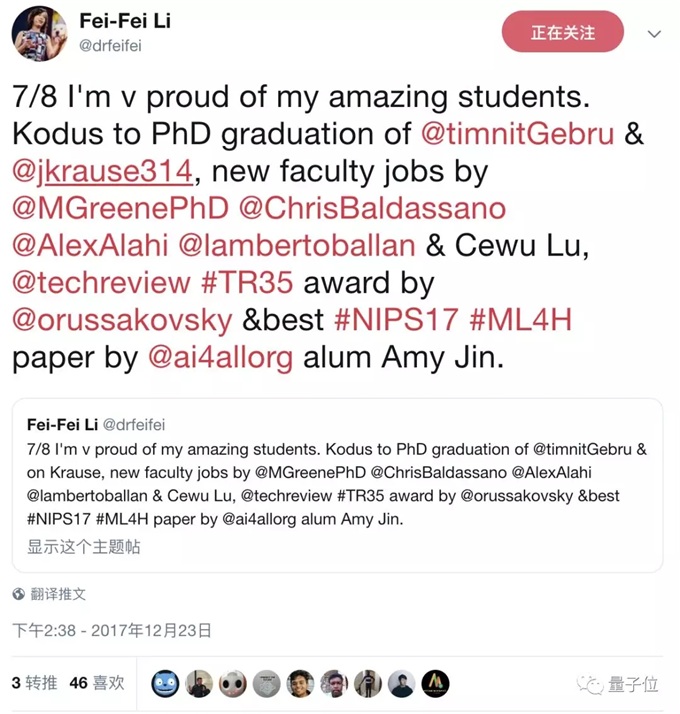
Task: Click the tweet timestamp 下午2:38 - 2017年12月23日
Action: 112,630
